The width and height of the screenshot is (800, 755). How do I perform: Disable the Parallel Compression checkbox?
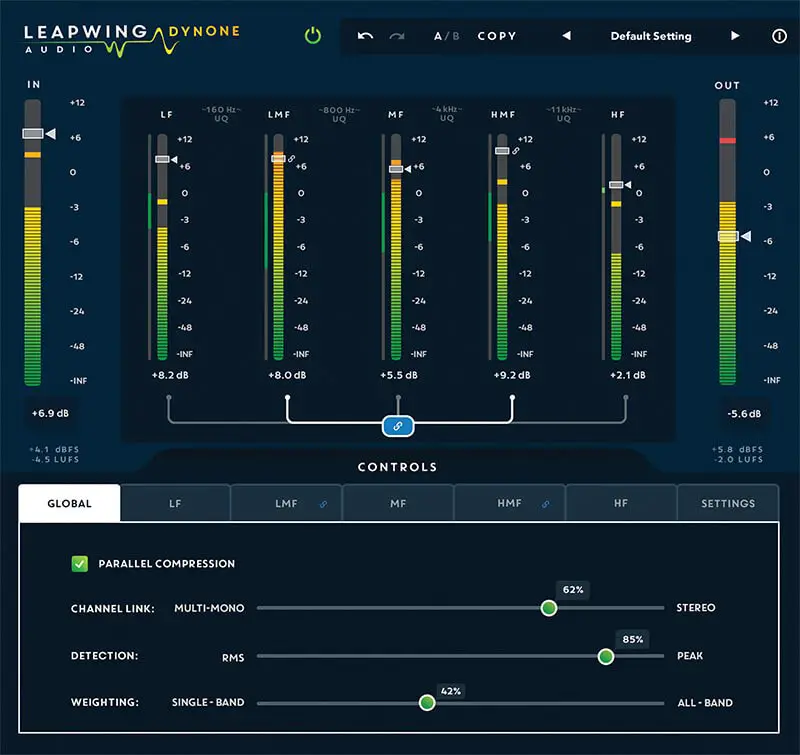point(80,564)
